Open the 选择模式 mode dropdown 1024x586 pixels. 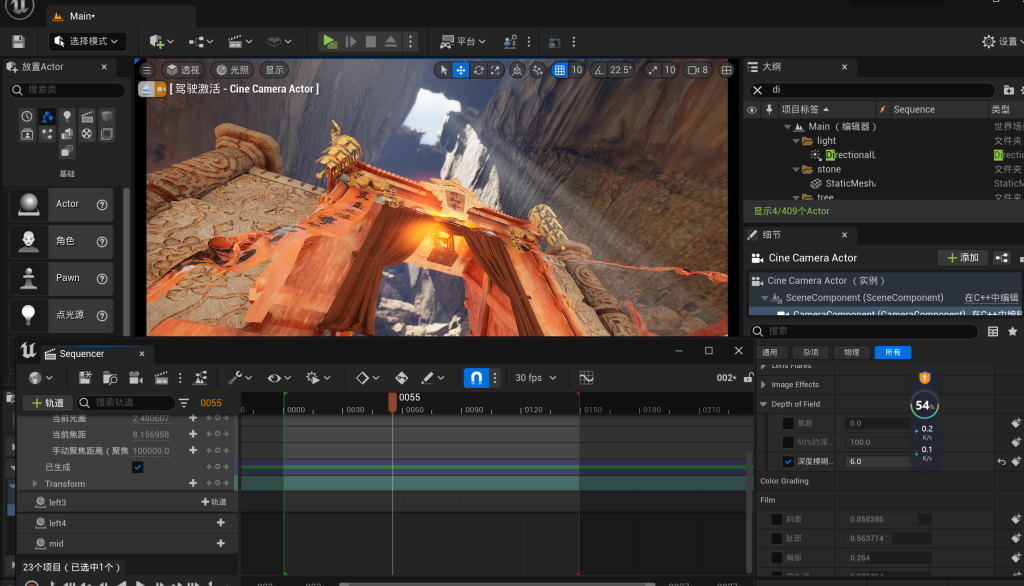(88, 41)
